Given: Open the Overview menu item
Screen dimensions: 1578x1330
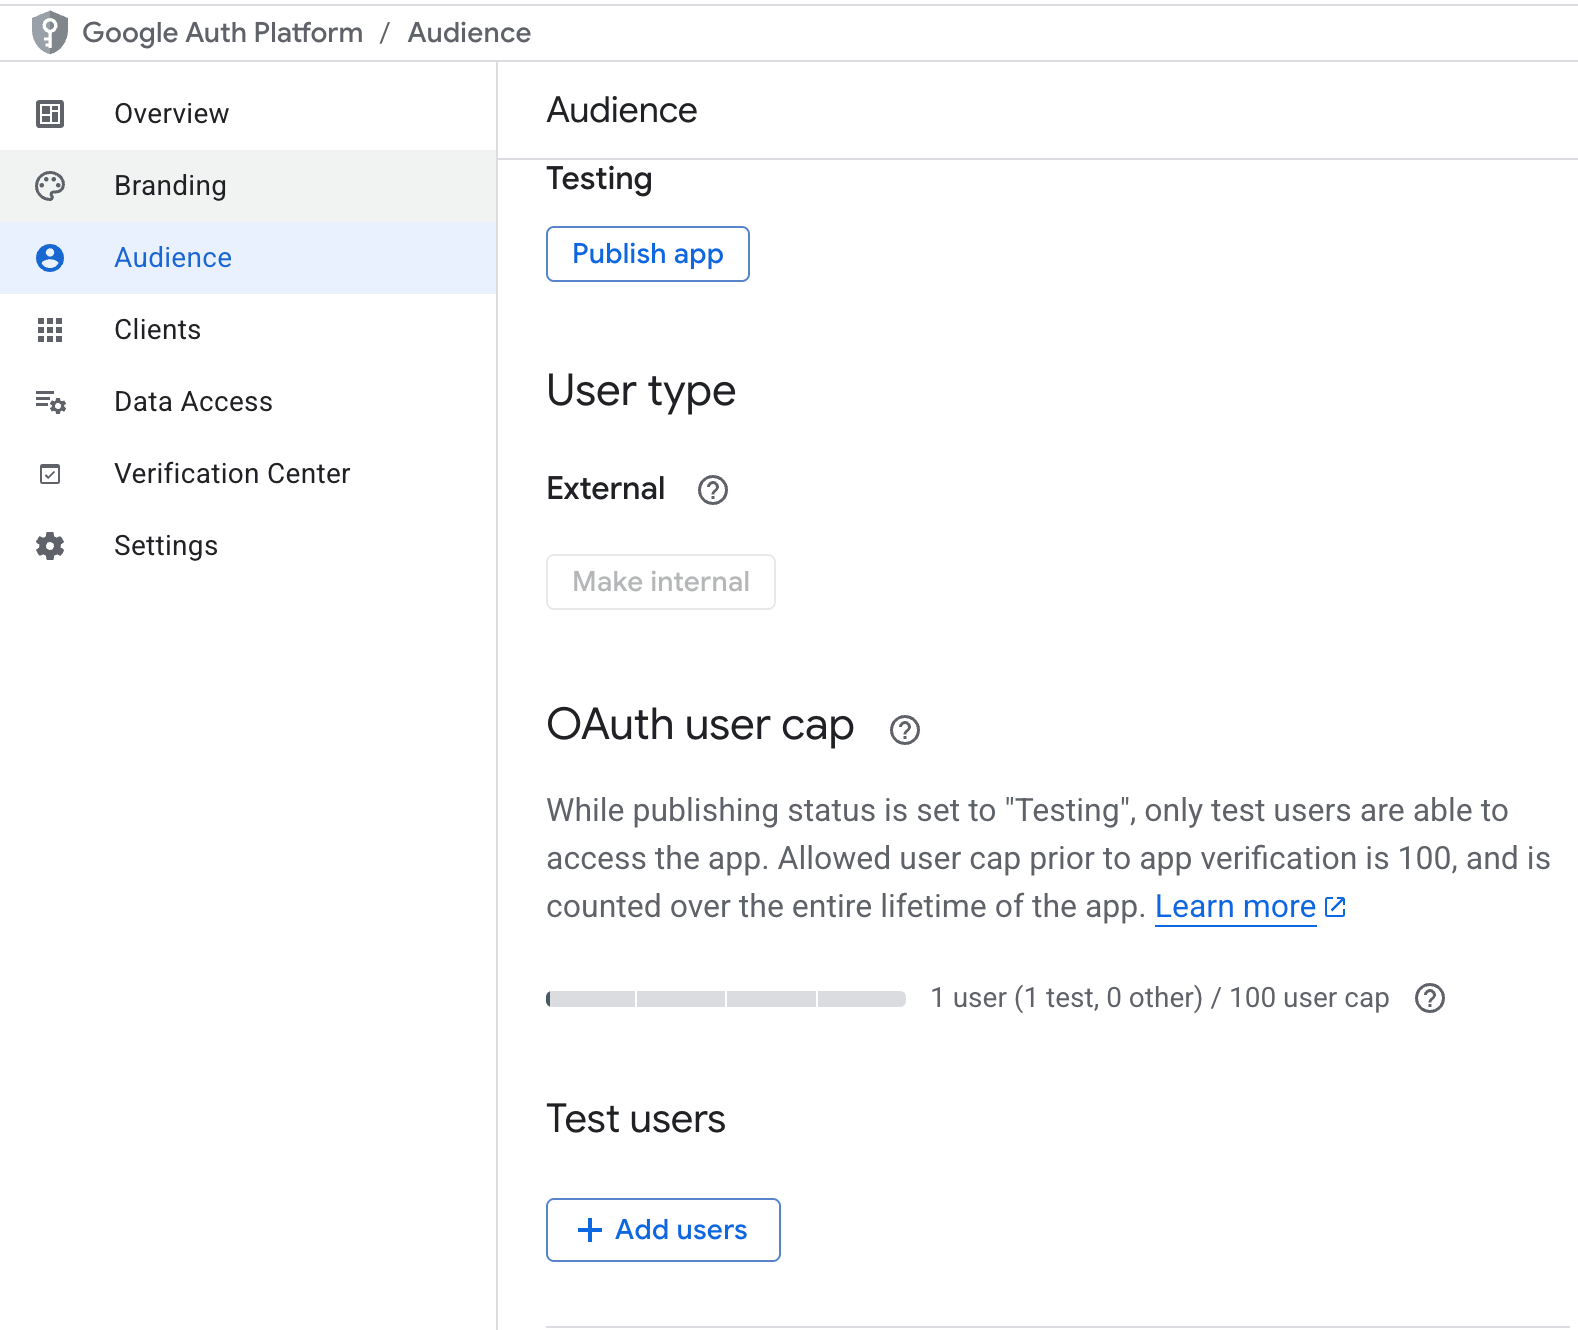Looking at the screenshot, I should click(x=248, y=114).
